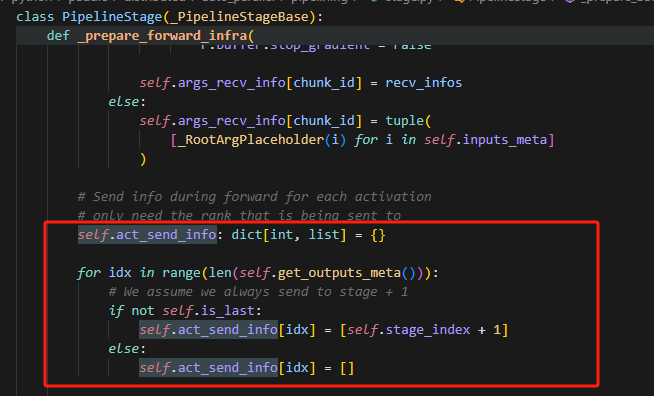Click the empty {} dictionary literal
The width and height of the screenshot is (654, 396).
point(377,235)
